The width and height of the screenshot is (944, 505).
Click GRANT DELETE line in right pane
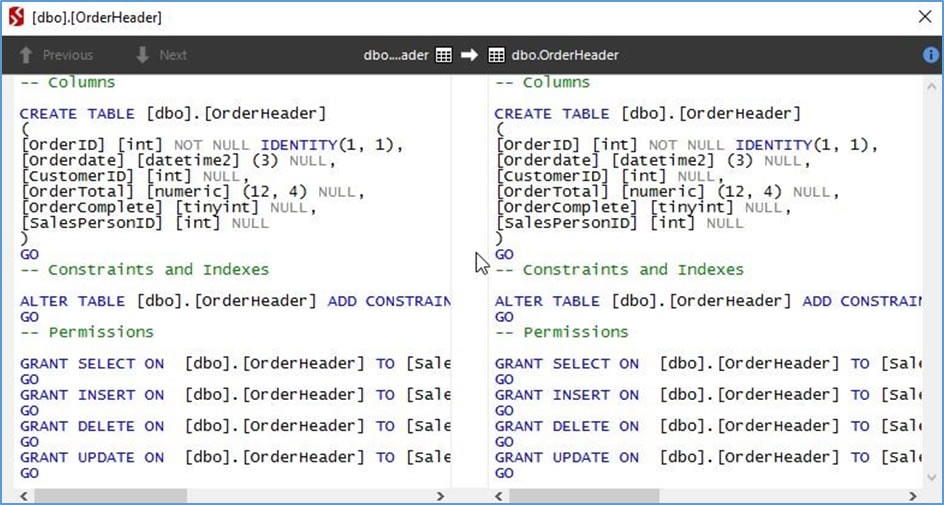click(x=708, y=426)
